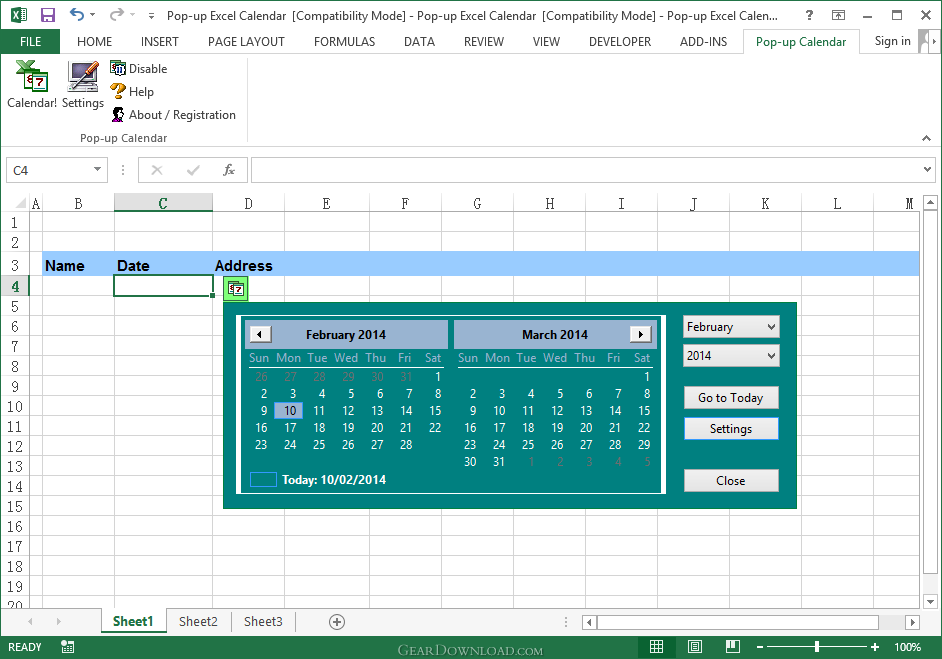The height and width of the screenshot is (659, 942).
Task: Click the next month arrow on March calendar
Action: click(x=640, y=334)
